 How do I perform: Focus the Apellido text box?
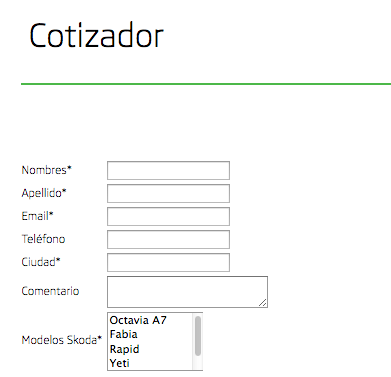tap(168, 193)
